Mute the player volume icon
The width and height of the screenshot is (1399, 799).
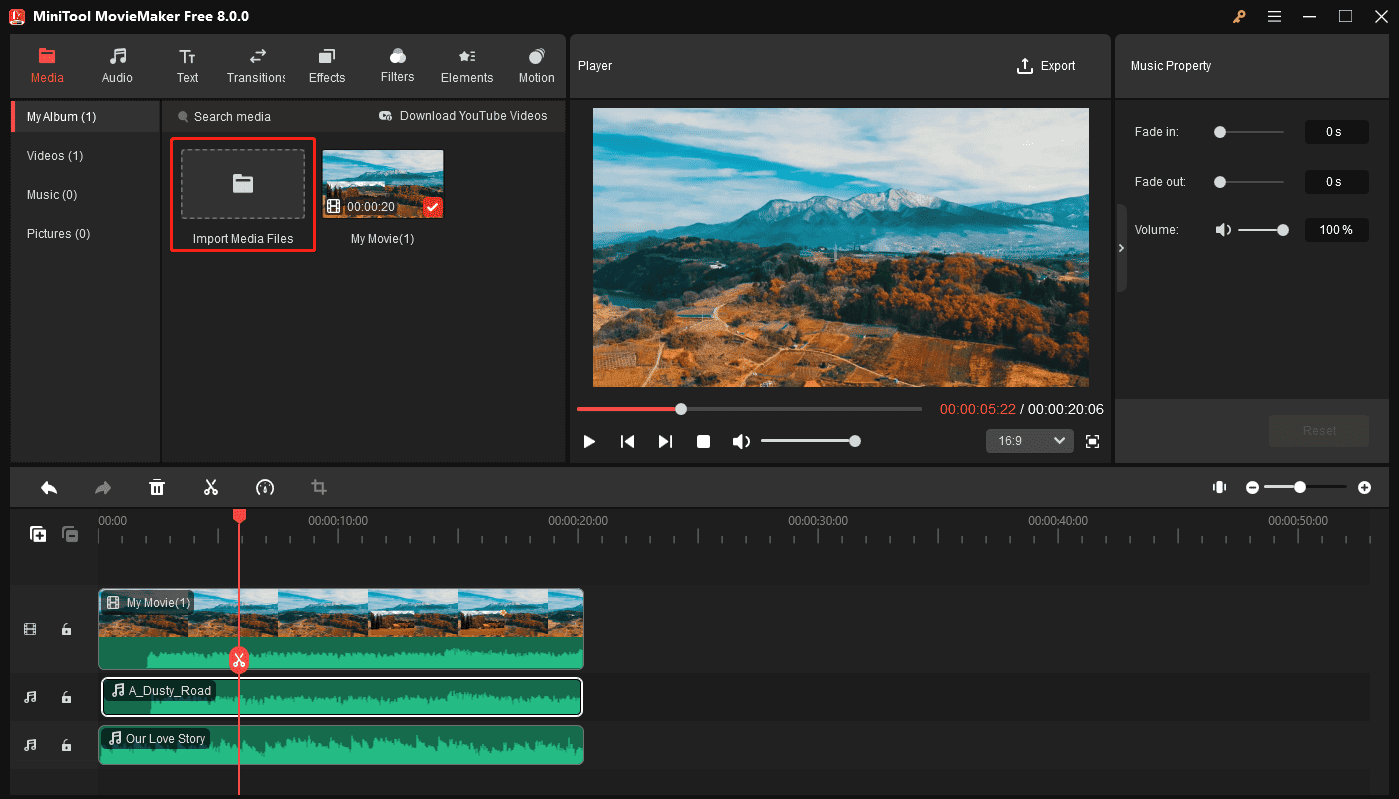coord(741,441)
